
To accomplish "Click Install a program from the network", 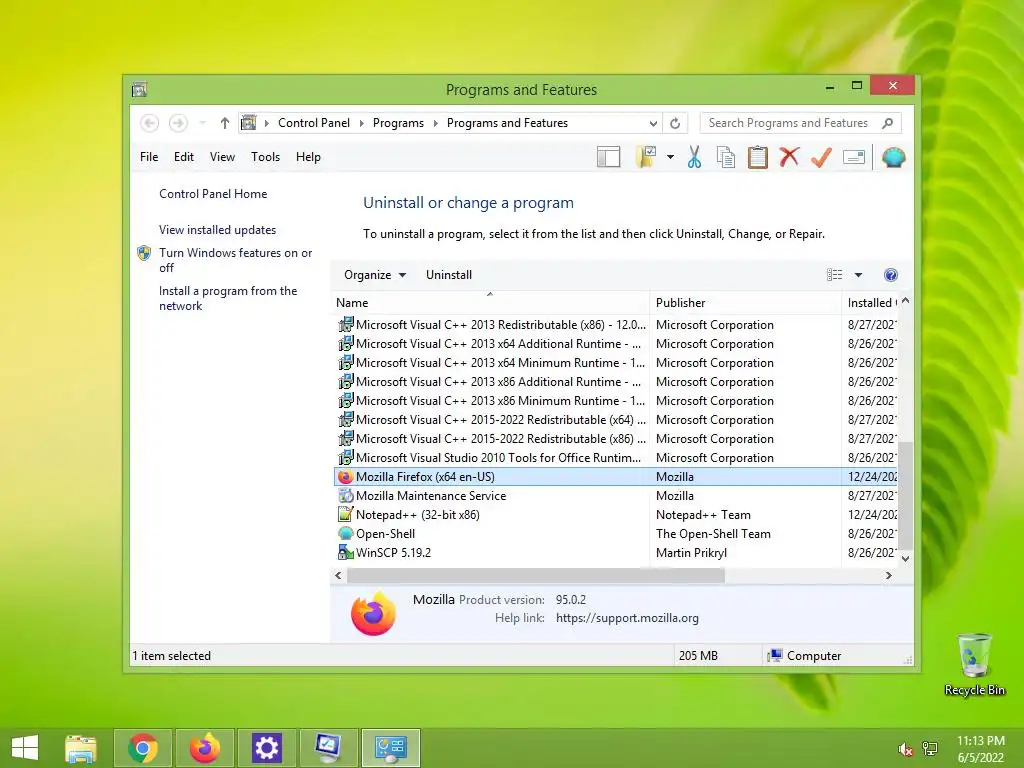I will [x=228, y=298].
